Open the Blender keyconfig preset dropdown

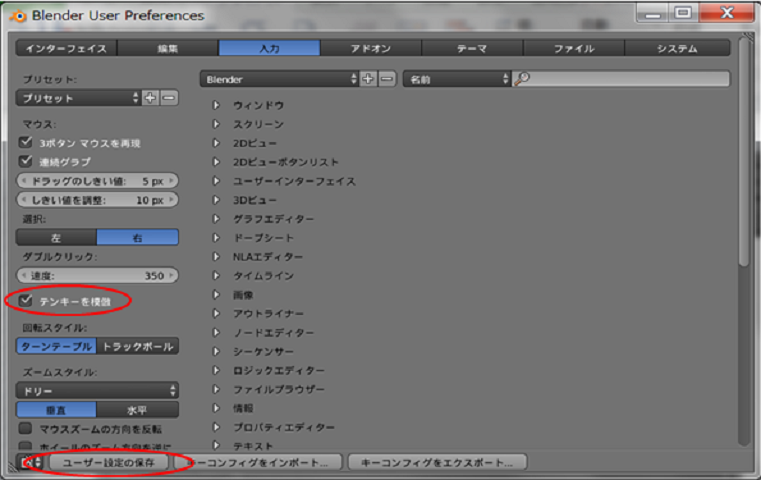pyautogui.click(x=278, y=78)
